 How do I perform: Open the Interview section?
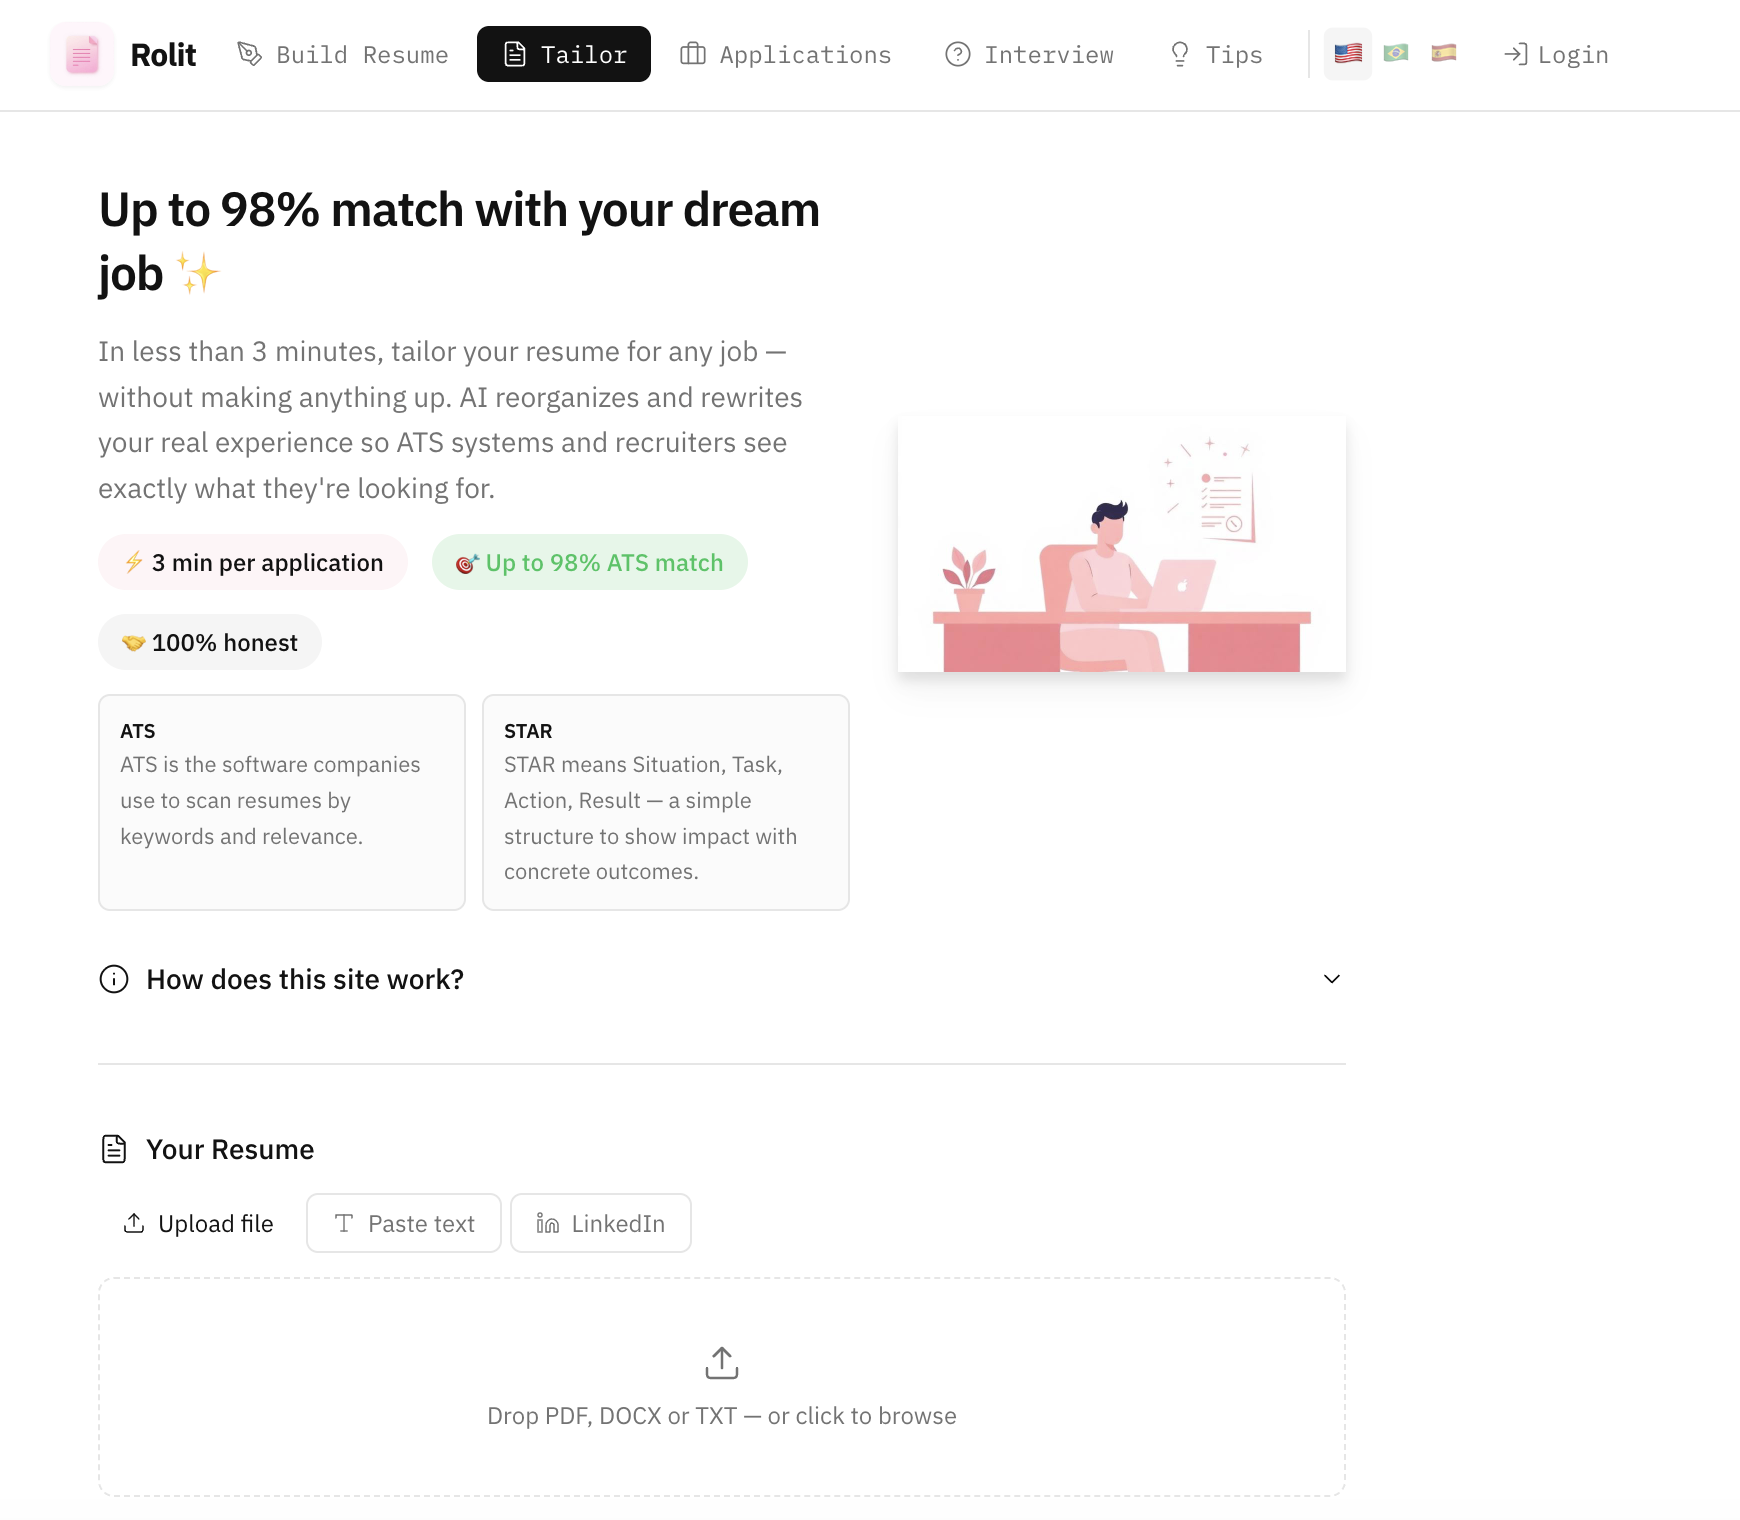1029,55
